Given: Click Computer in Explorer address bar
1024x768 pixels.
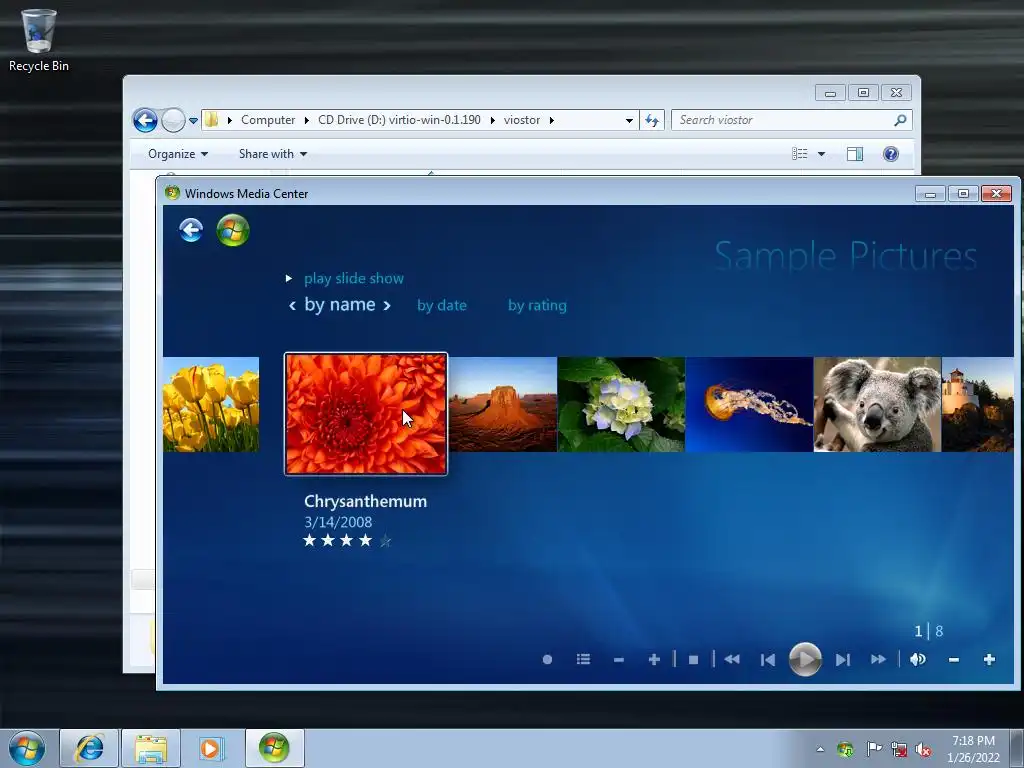Looking at the screenshot, I should click(x=268, y=120).
